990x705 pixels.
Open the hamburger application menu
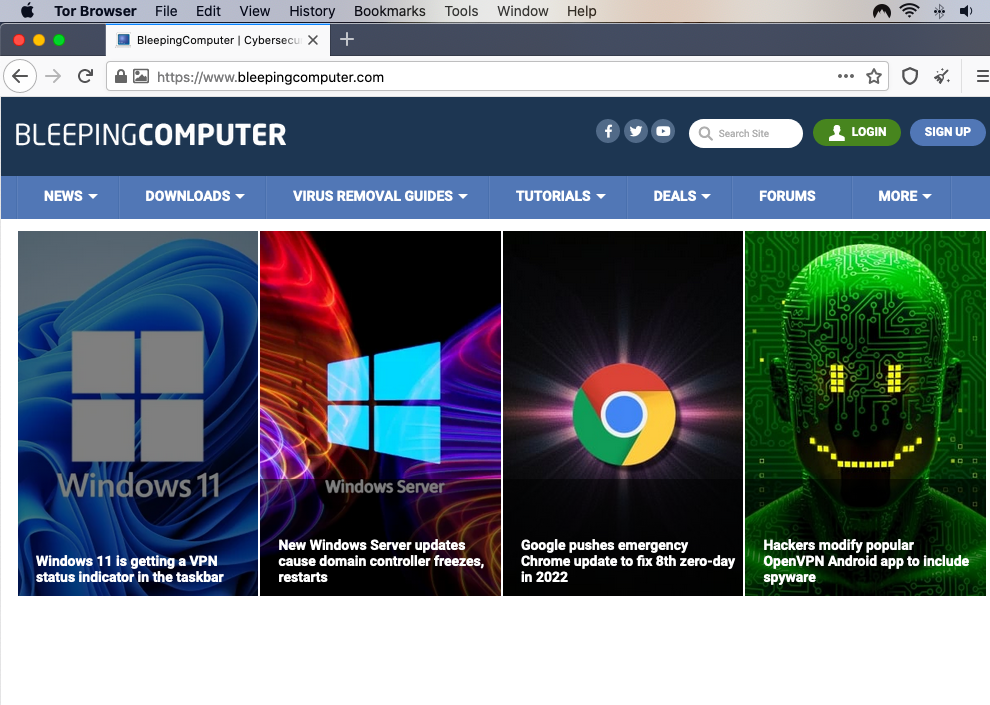point(982,77)
